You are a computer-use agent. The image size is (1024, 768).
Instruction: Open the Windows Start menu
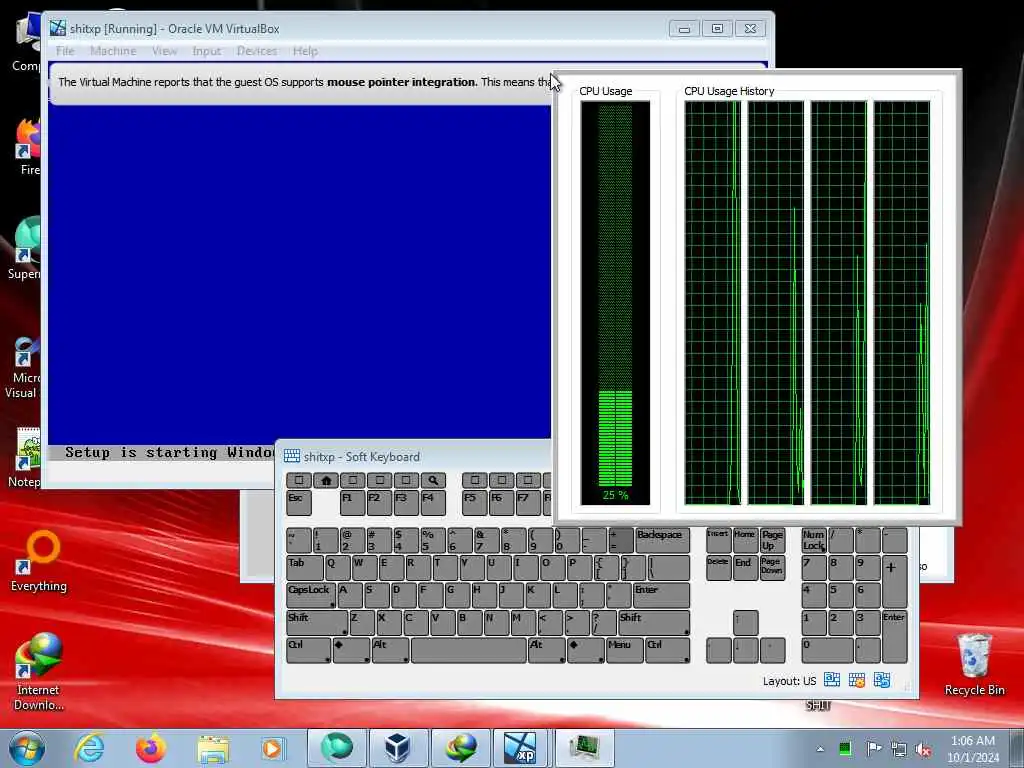[27, 748]
